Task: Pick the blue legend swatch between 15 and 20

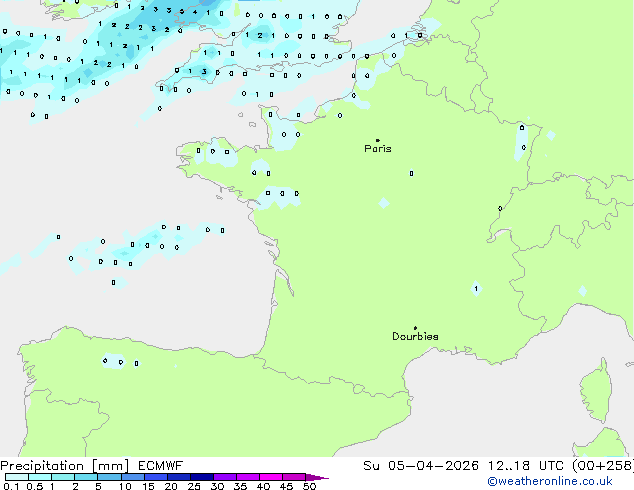Action: click(156, 477)
